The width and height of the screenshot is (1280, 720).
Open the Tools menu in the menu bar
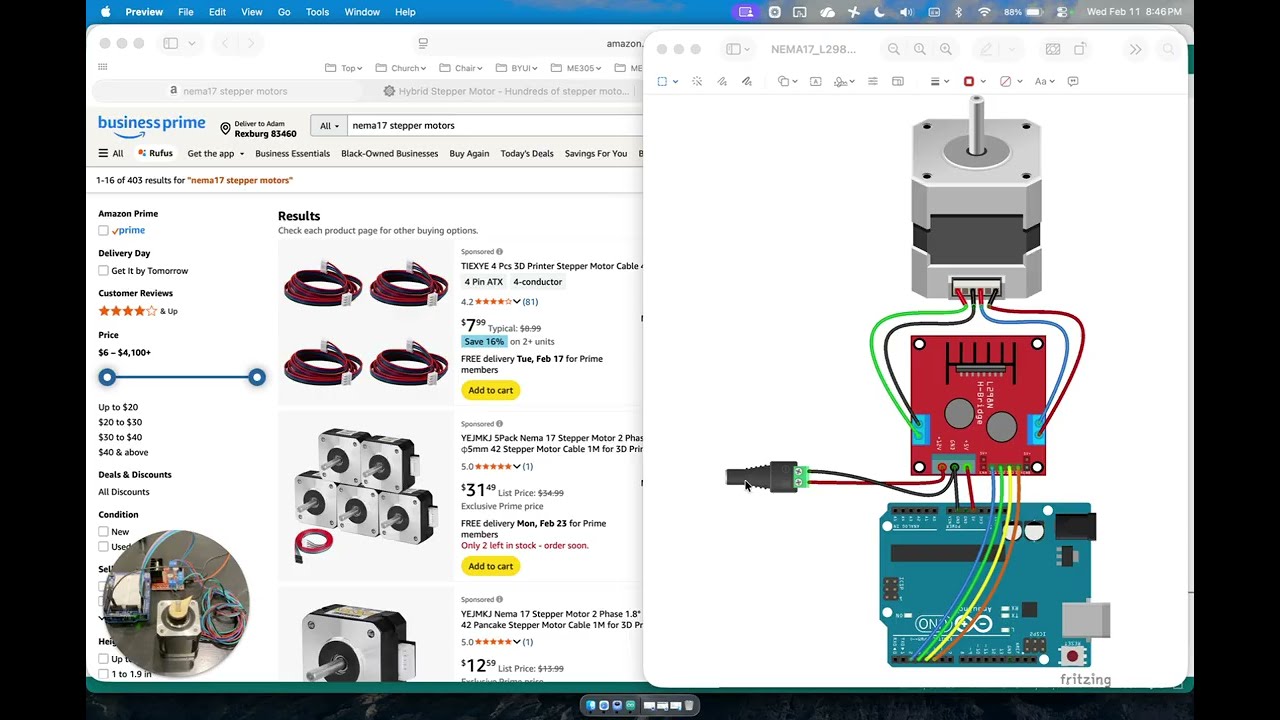pyautogui.click(x=317, y=12)
